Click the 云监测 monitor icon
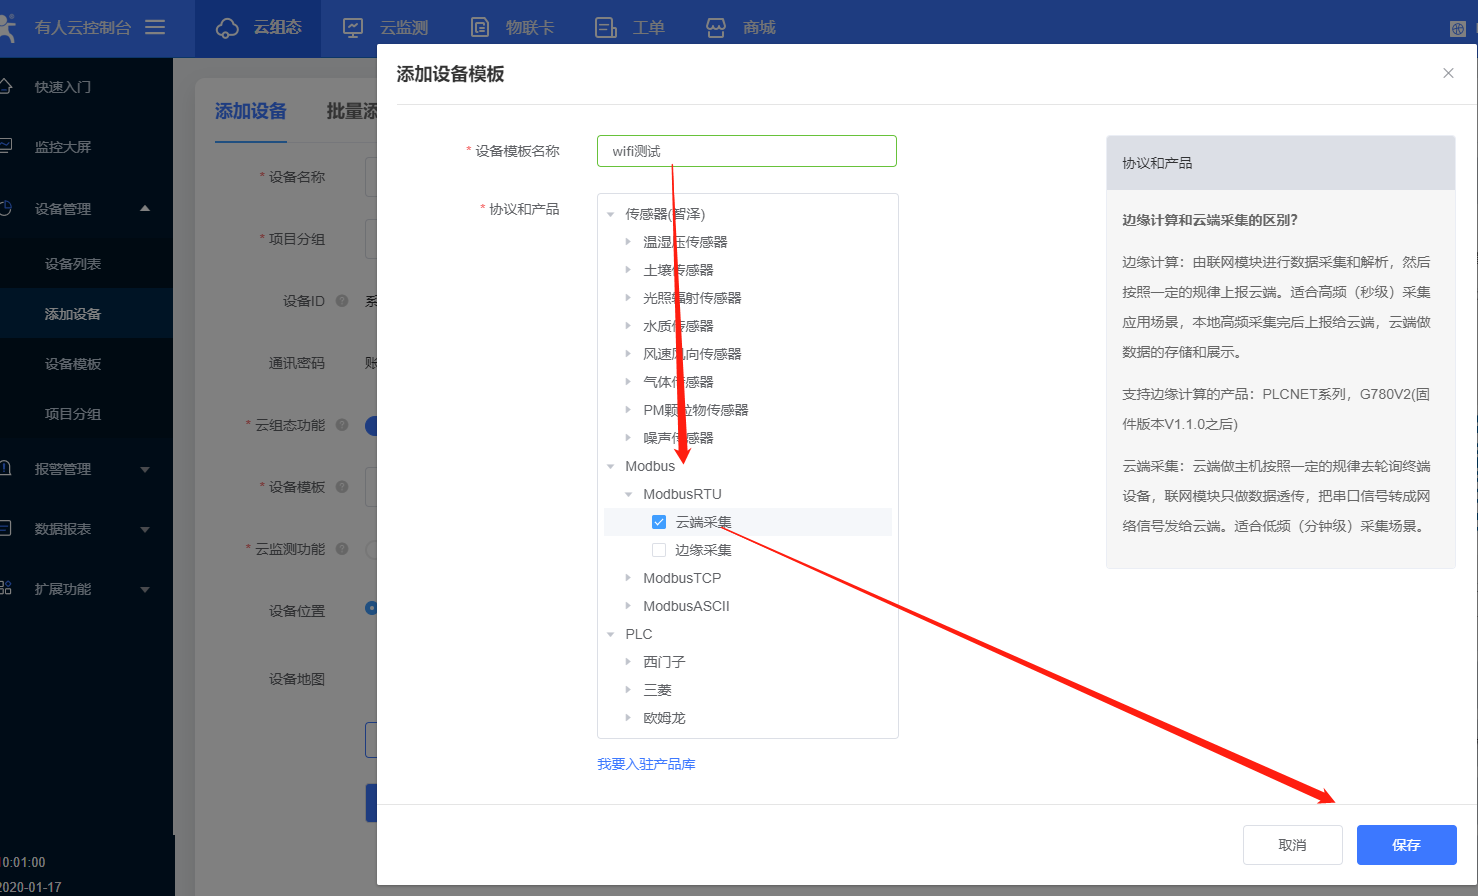The image size is (1478, 896). [x=353, y=28]
